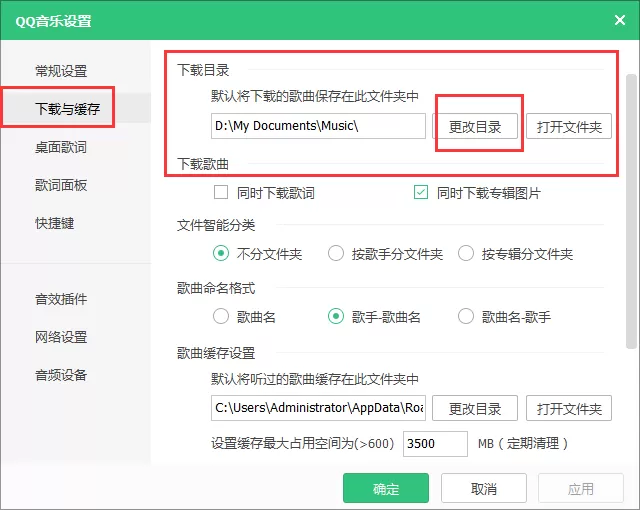Uncheck 同时下载专辑图片 checkbox
Image resolution: width=640 pixels, height=510 pixels.
coord(421,192)
